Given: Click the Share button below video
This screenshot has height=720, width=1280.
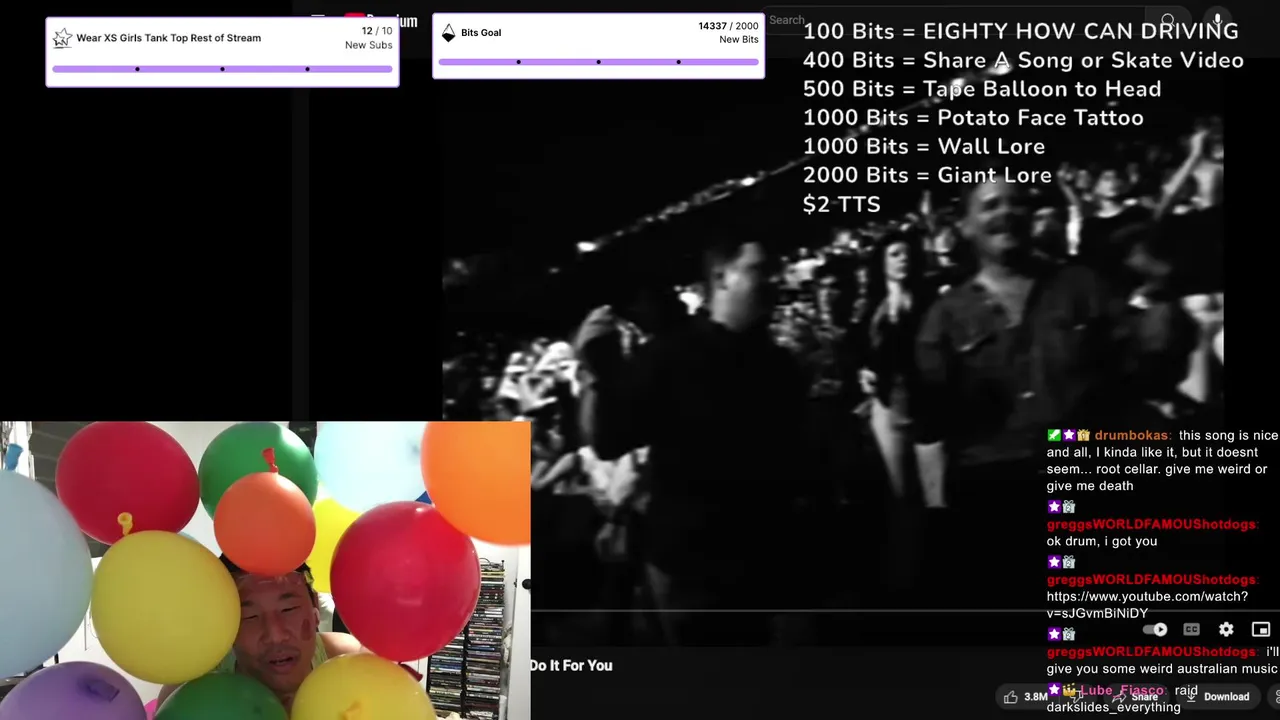Looking at the screenshot, I should [x=1136, y=697].
